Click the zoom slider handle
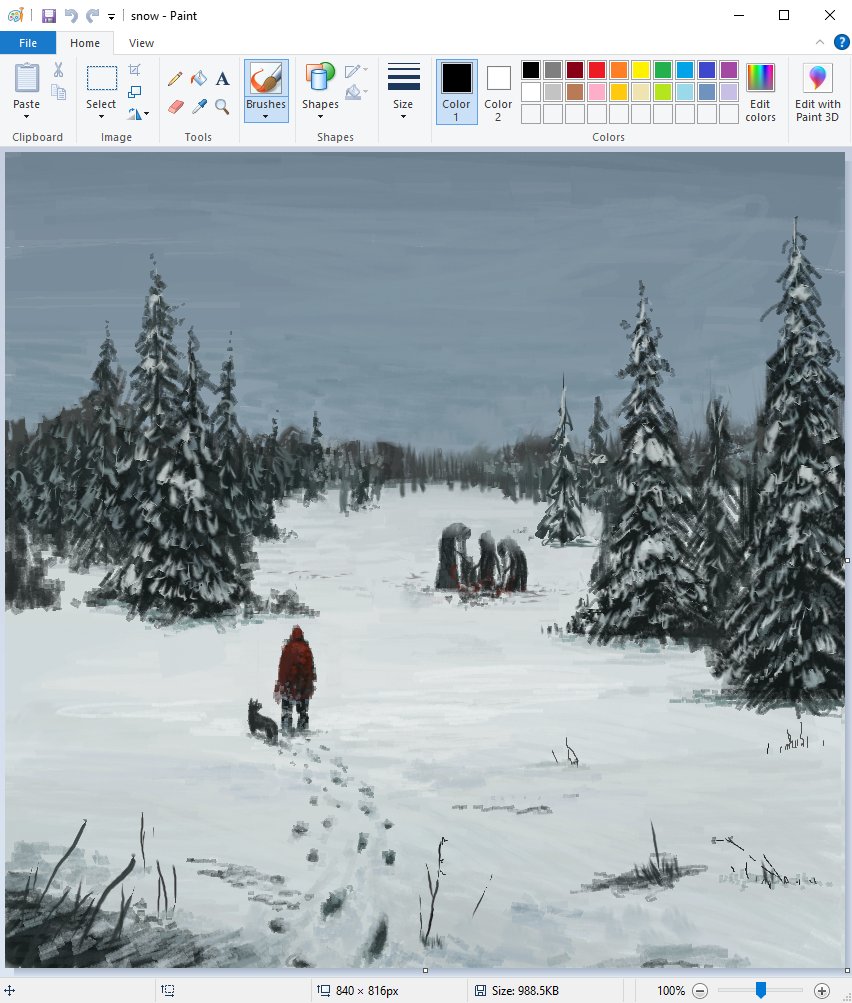The height and width of the screenshot is (1003, 852). 761,990
